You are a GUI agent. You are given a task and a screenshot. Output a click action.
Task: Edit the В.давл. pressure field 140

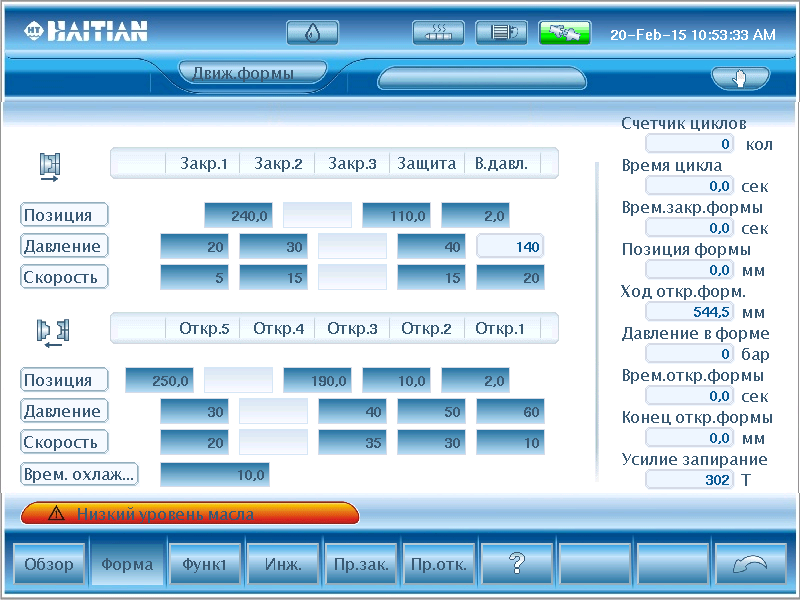[510, 247]
